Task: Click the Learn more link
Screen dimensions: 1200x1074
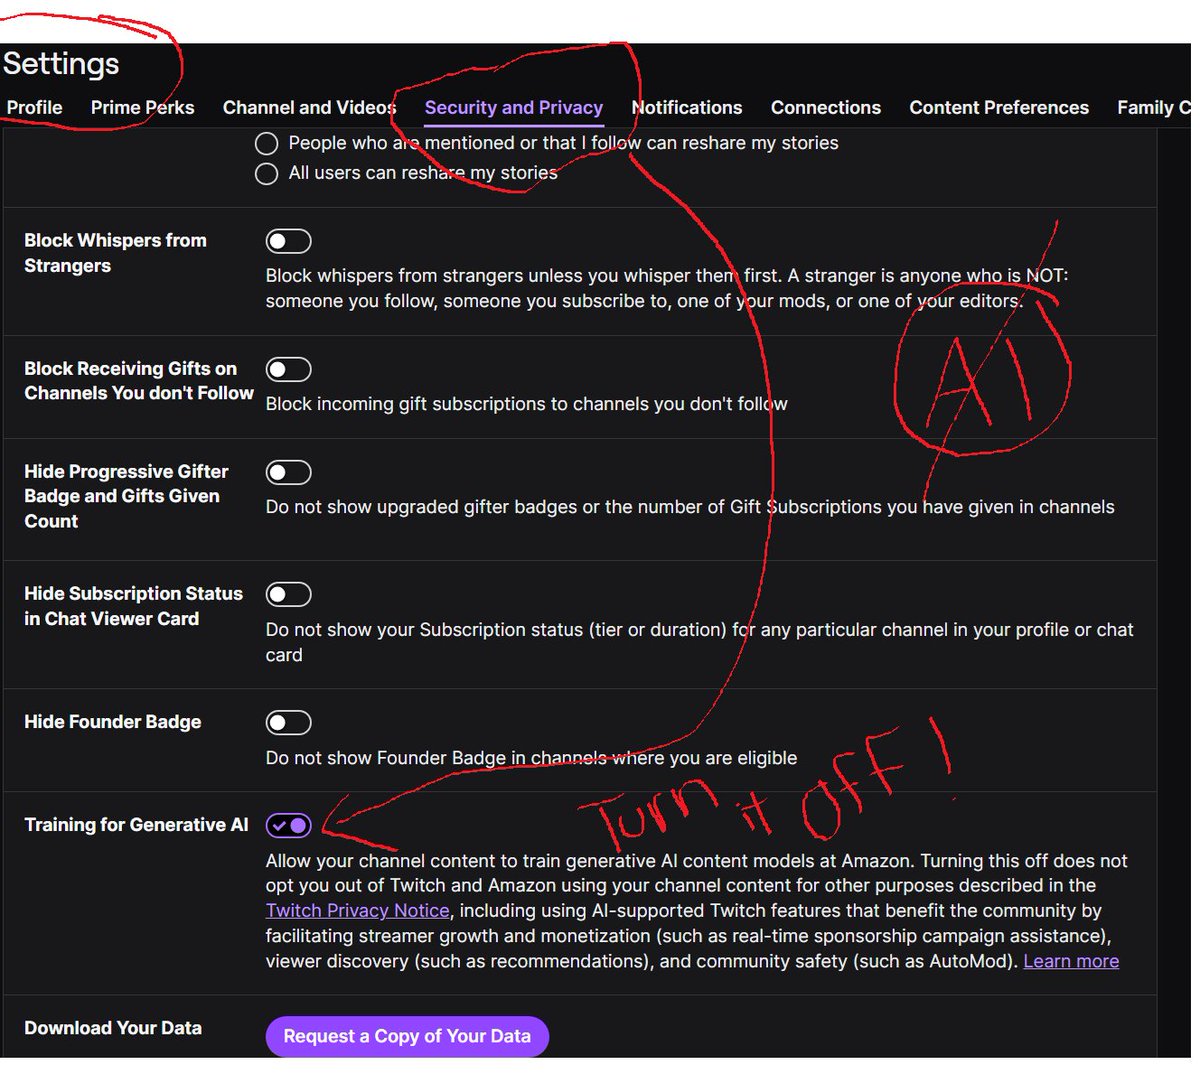Action: tap(1071, 961)
